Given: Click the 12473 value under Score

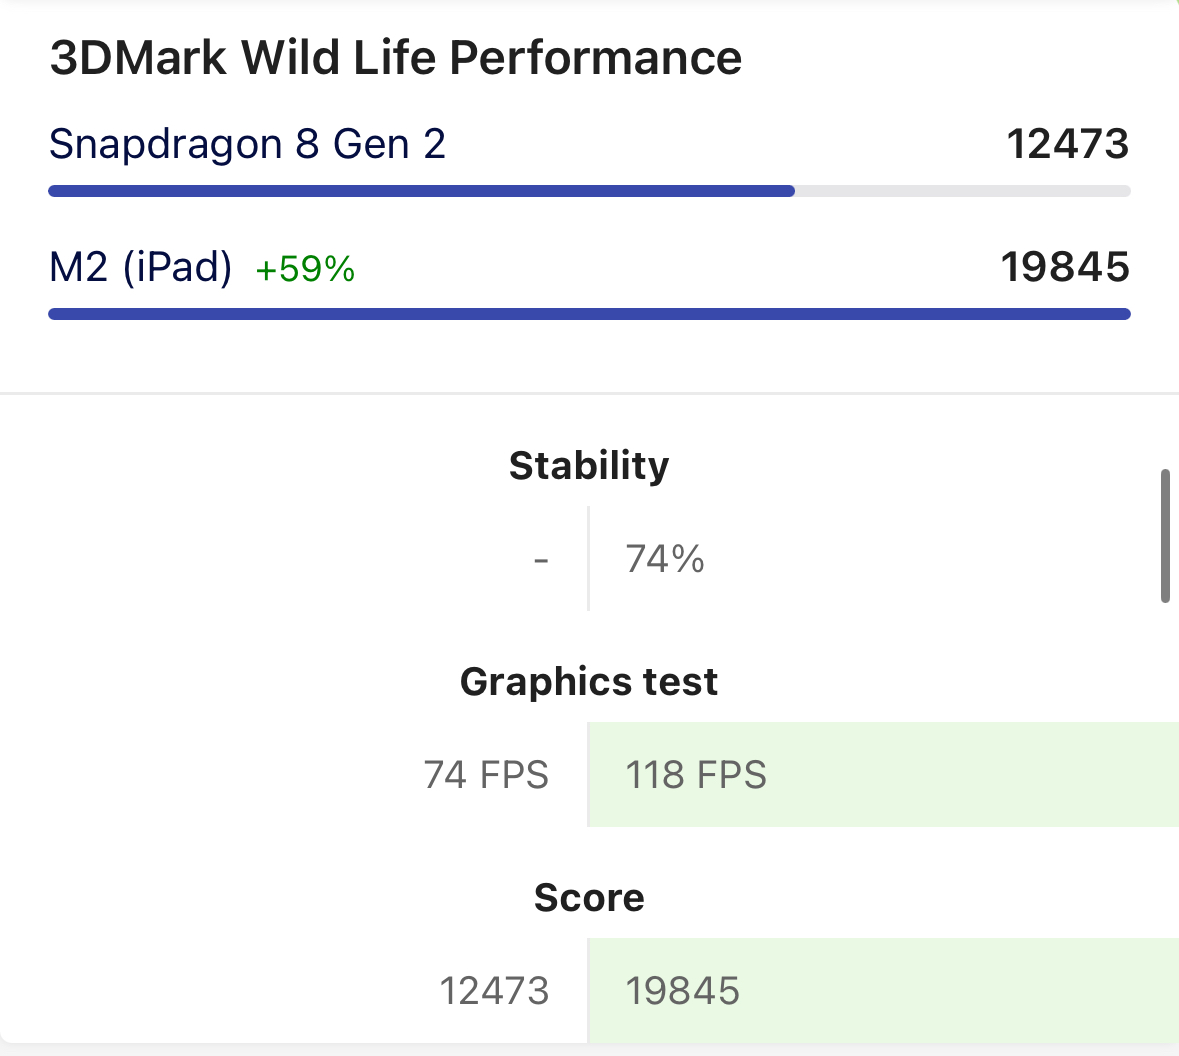Looking at the screenshot, I should (494, 991).
